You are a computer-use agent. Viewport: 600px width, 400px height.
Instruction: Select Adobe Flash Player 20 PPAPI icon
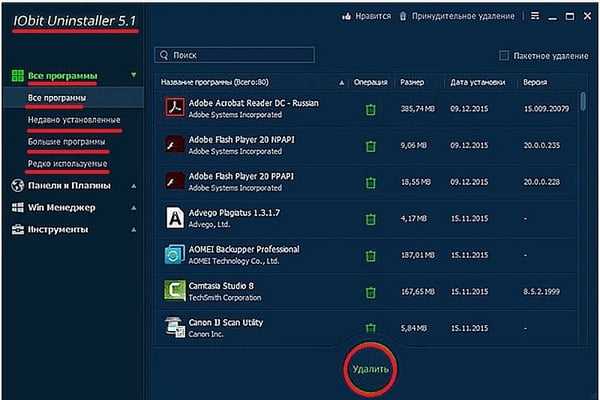tap(174, 181)
